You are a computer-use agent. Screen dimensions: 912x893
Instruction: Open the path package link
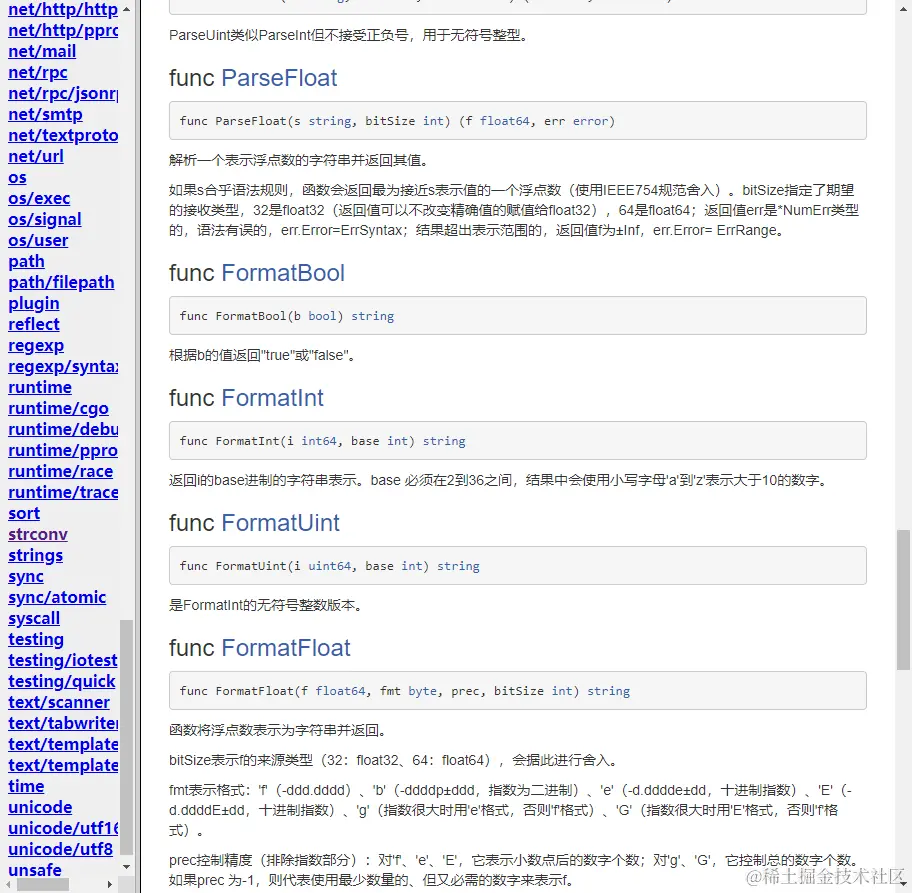point(26,262)
